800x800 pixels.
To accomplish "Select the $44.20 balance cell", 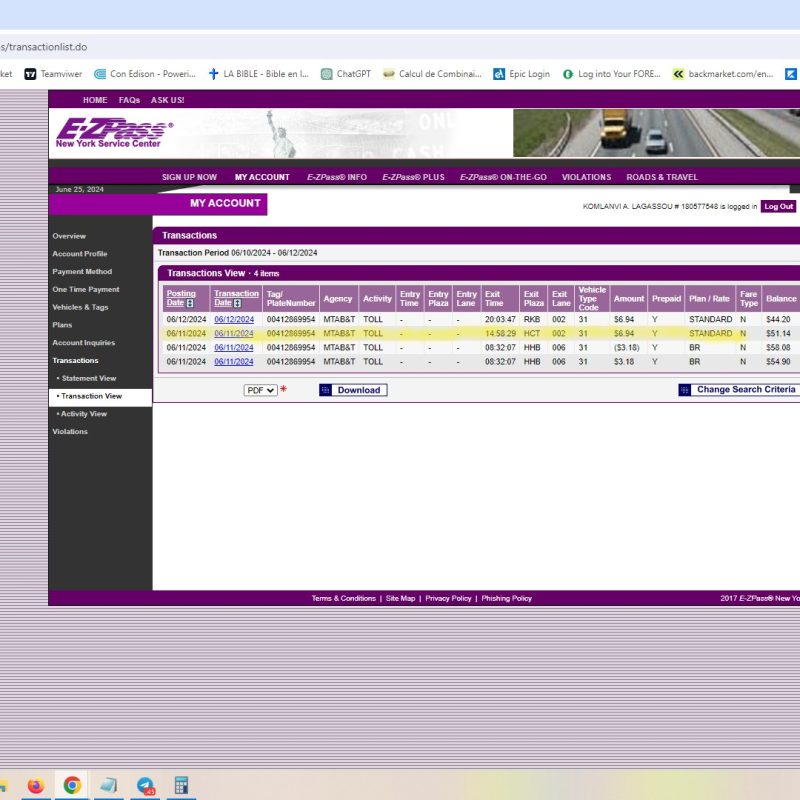I will [778, 319].
